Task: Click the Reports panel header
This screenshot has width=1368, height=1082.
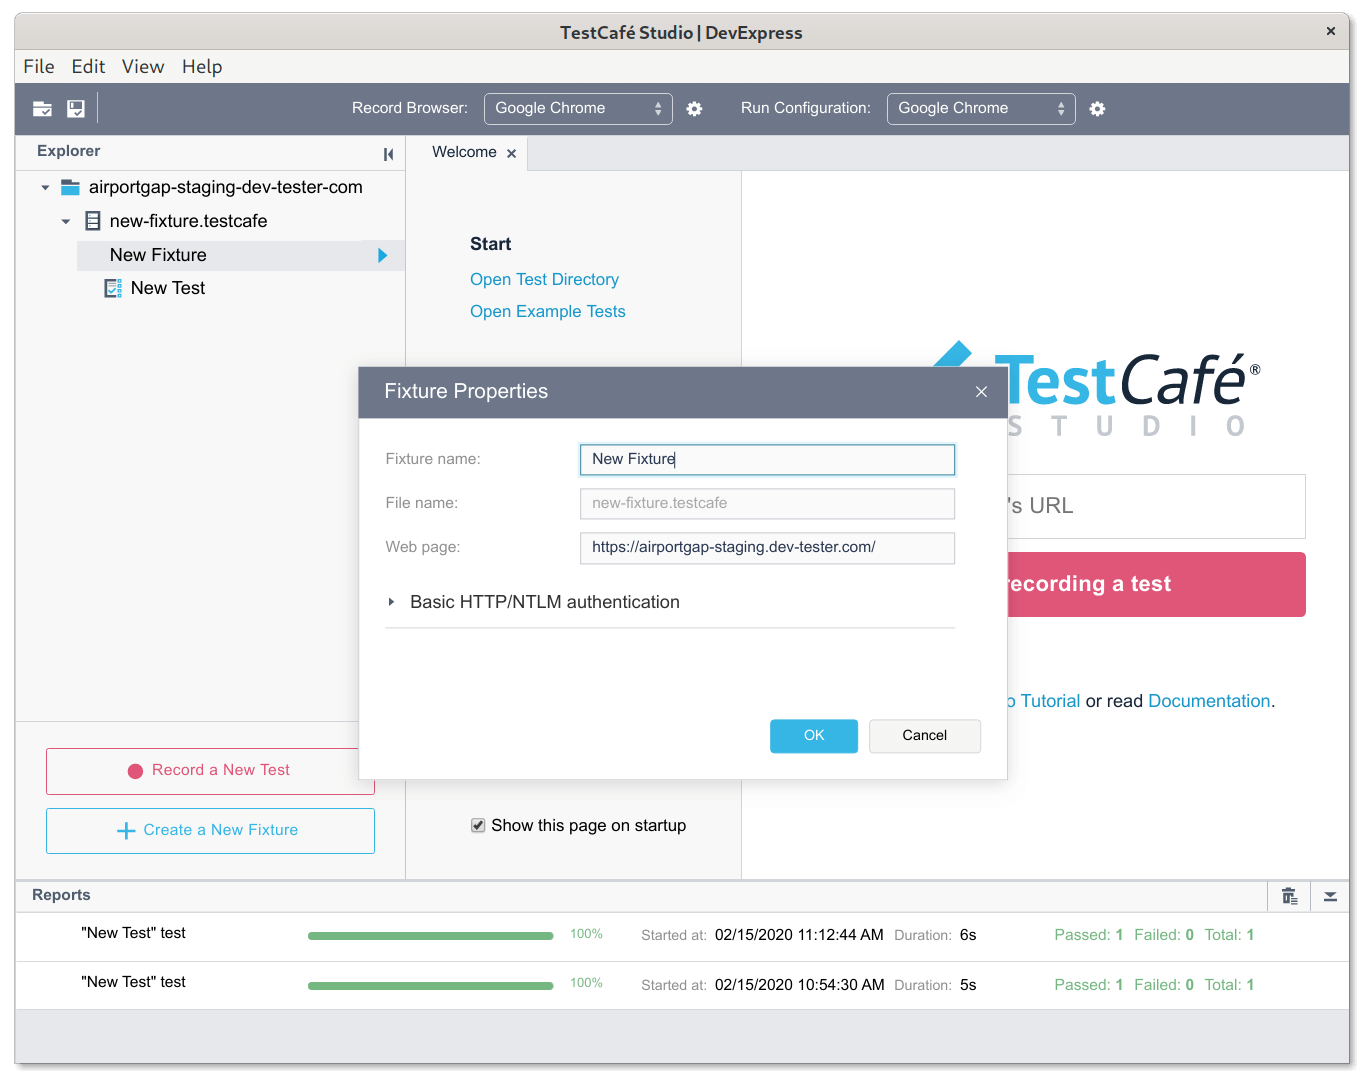Action: [x=61, y=895]
